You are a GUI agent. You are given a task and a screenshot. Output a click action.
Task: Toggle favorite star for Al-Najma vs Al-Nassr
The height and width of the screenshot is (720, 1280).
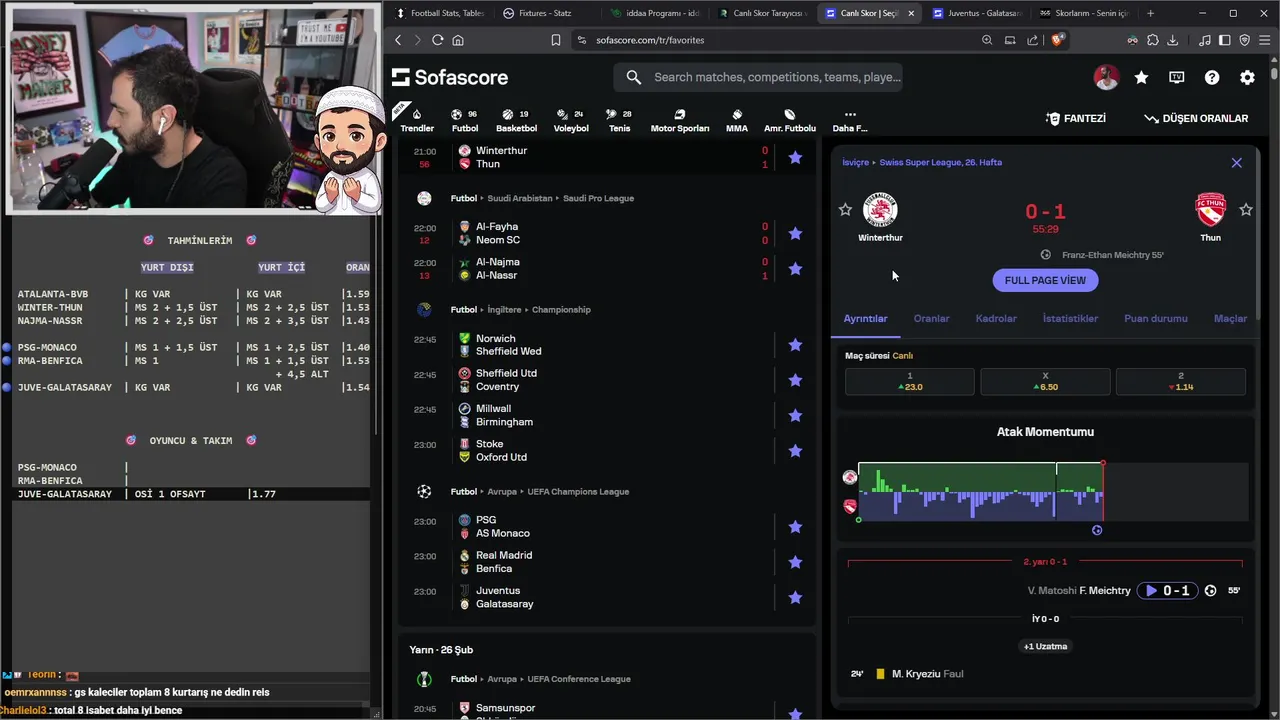click(x=795, y=268)
